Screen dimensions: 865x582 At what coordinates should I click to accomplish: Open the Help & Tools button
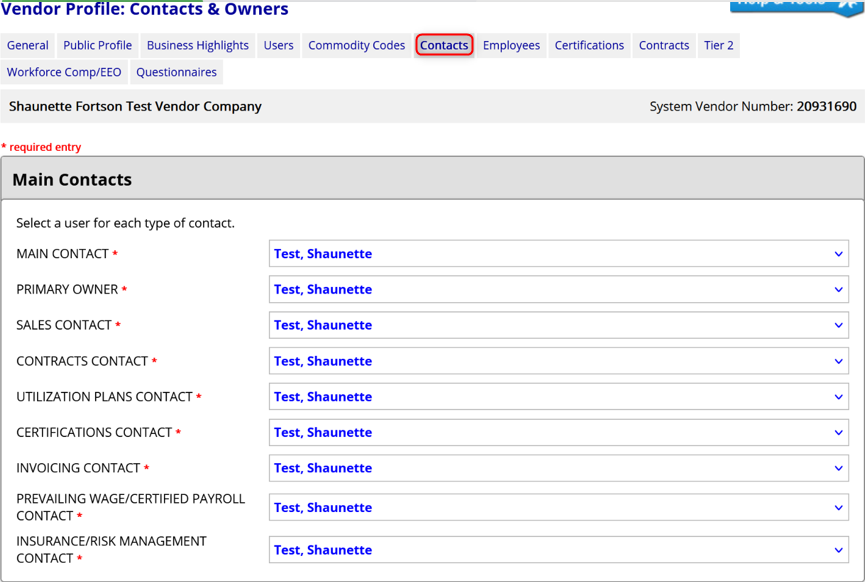click(796, 6)
